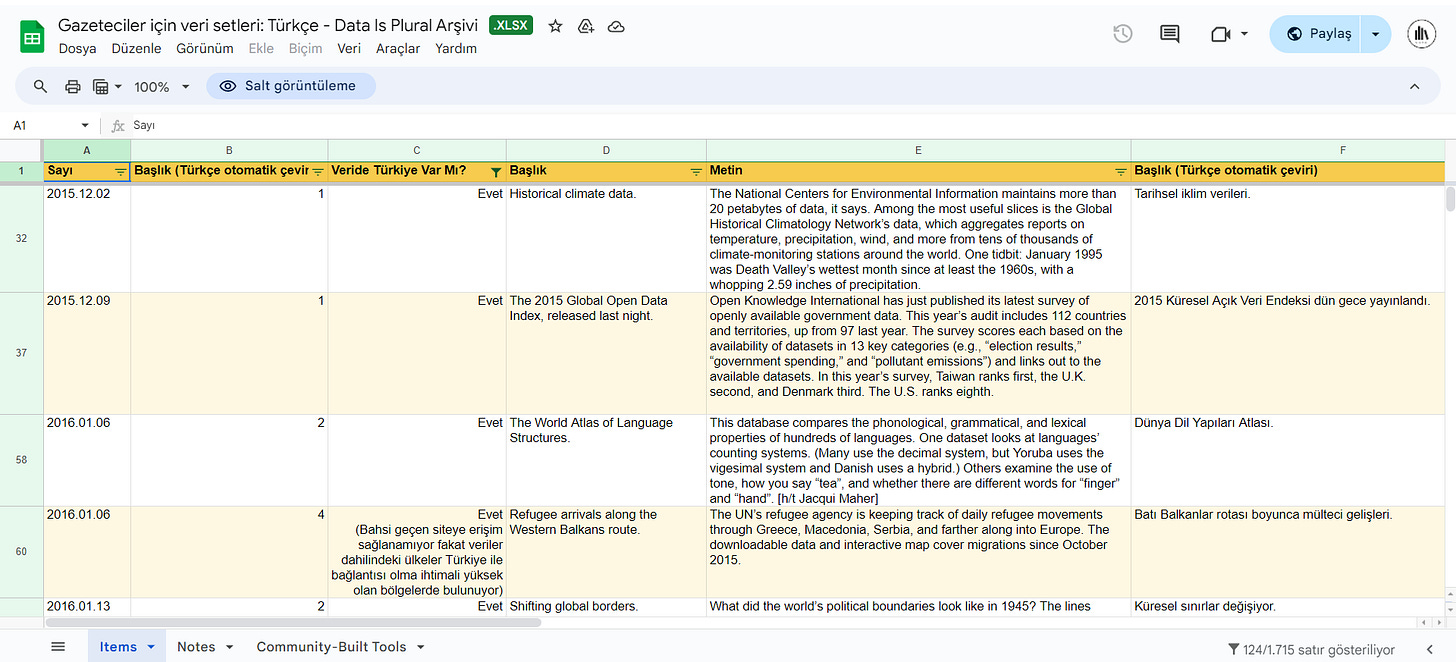The height and width of the screenshot is (662, 1456).
Task: Open the Dosya menu
Action: pos(78,48)
